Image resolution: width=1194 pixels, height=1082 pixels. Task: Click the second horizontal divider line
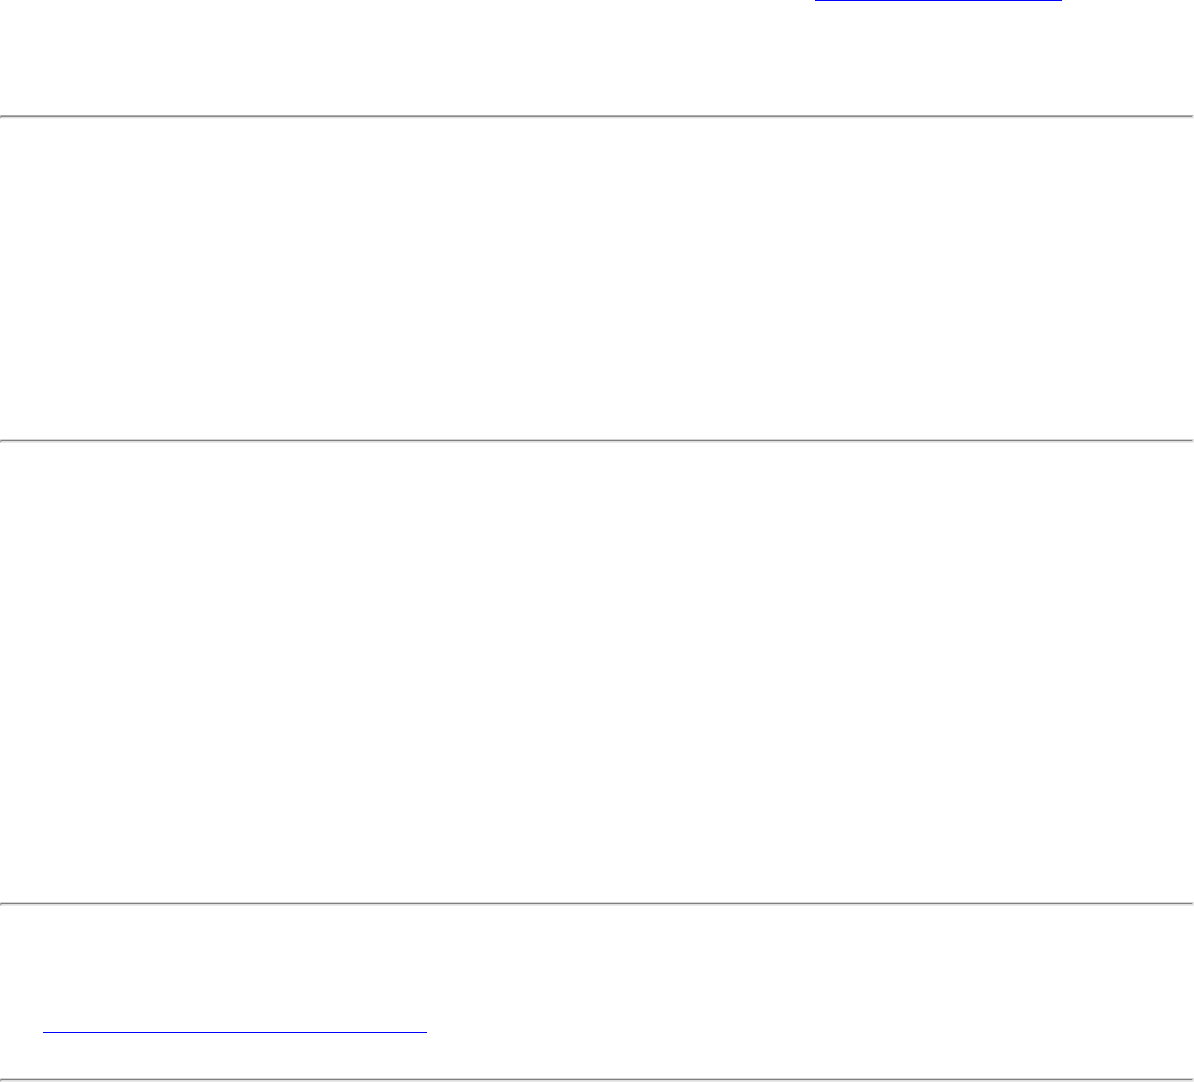click(597, 440)
